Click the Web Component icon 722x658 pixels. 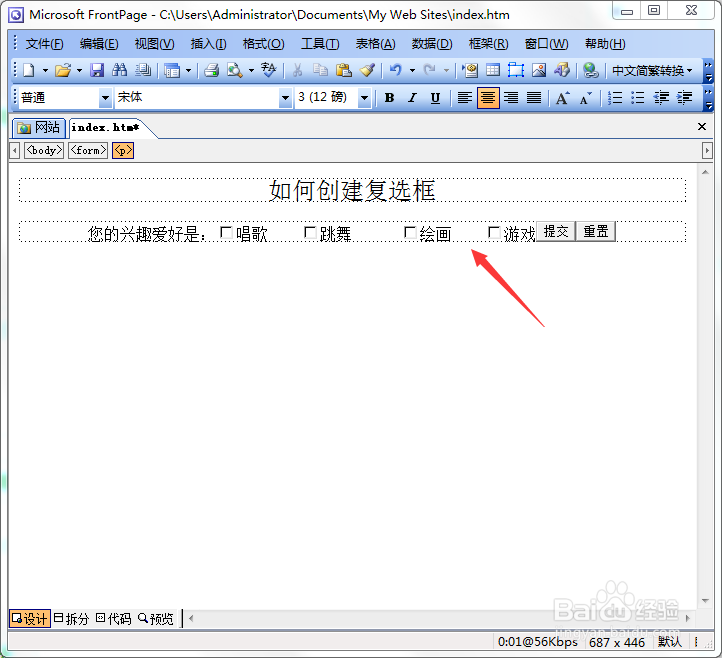[x=470, y=70]
